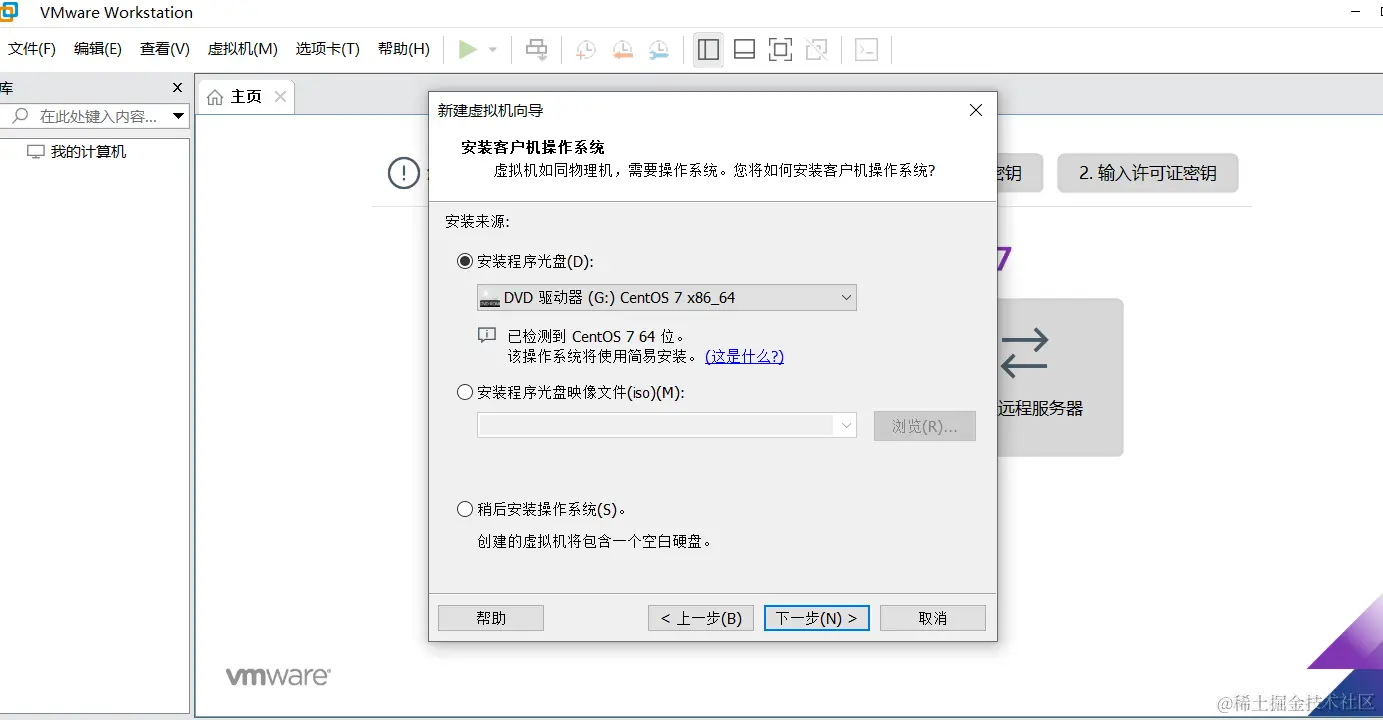Click the home icon on the Home tab
Viewport: 1383px width, 720px height.
(x=215, y=97)
